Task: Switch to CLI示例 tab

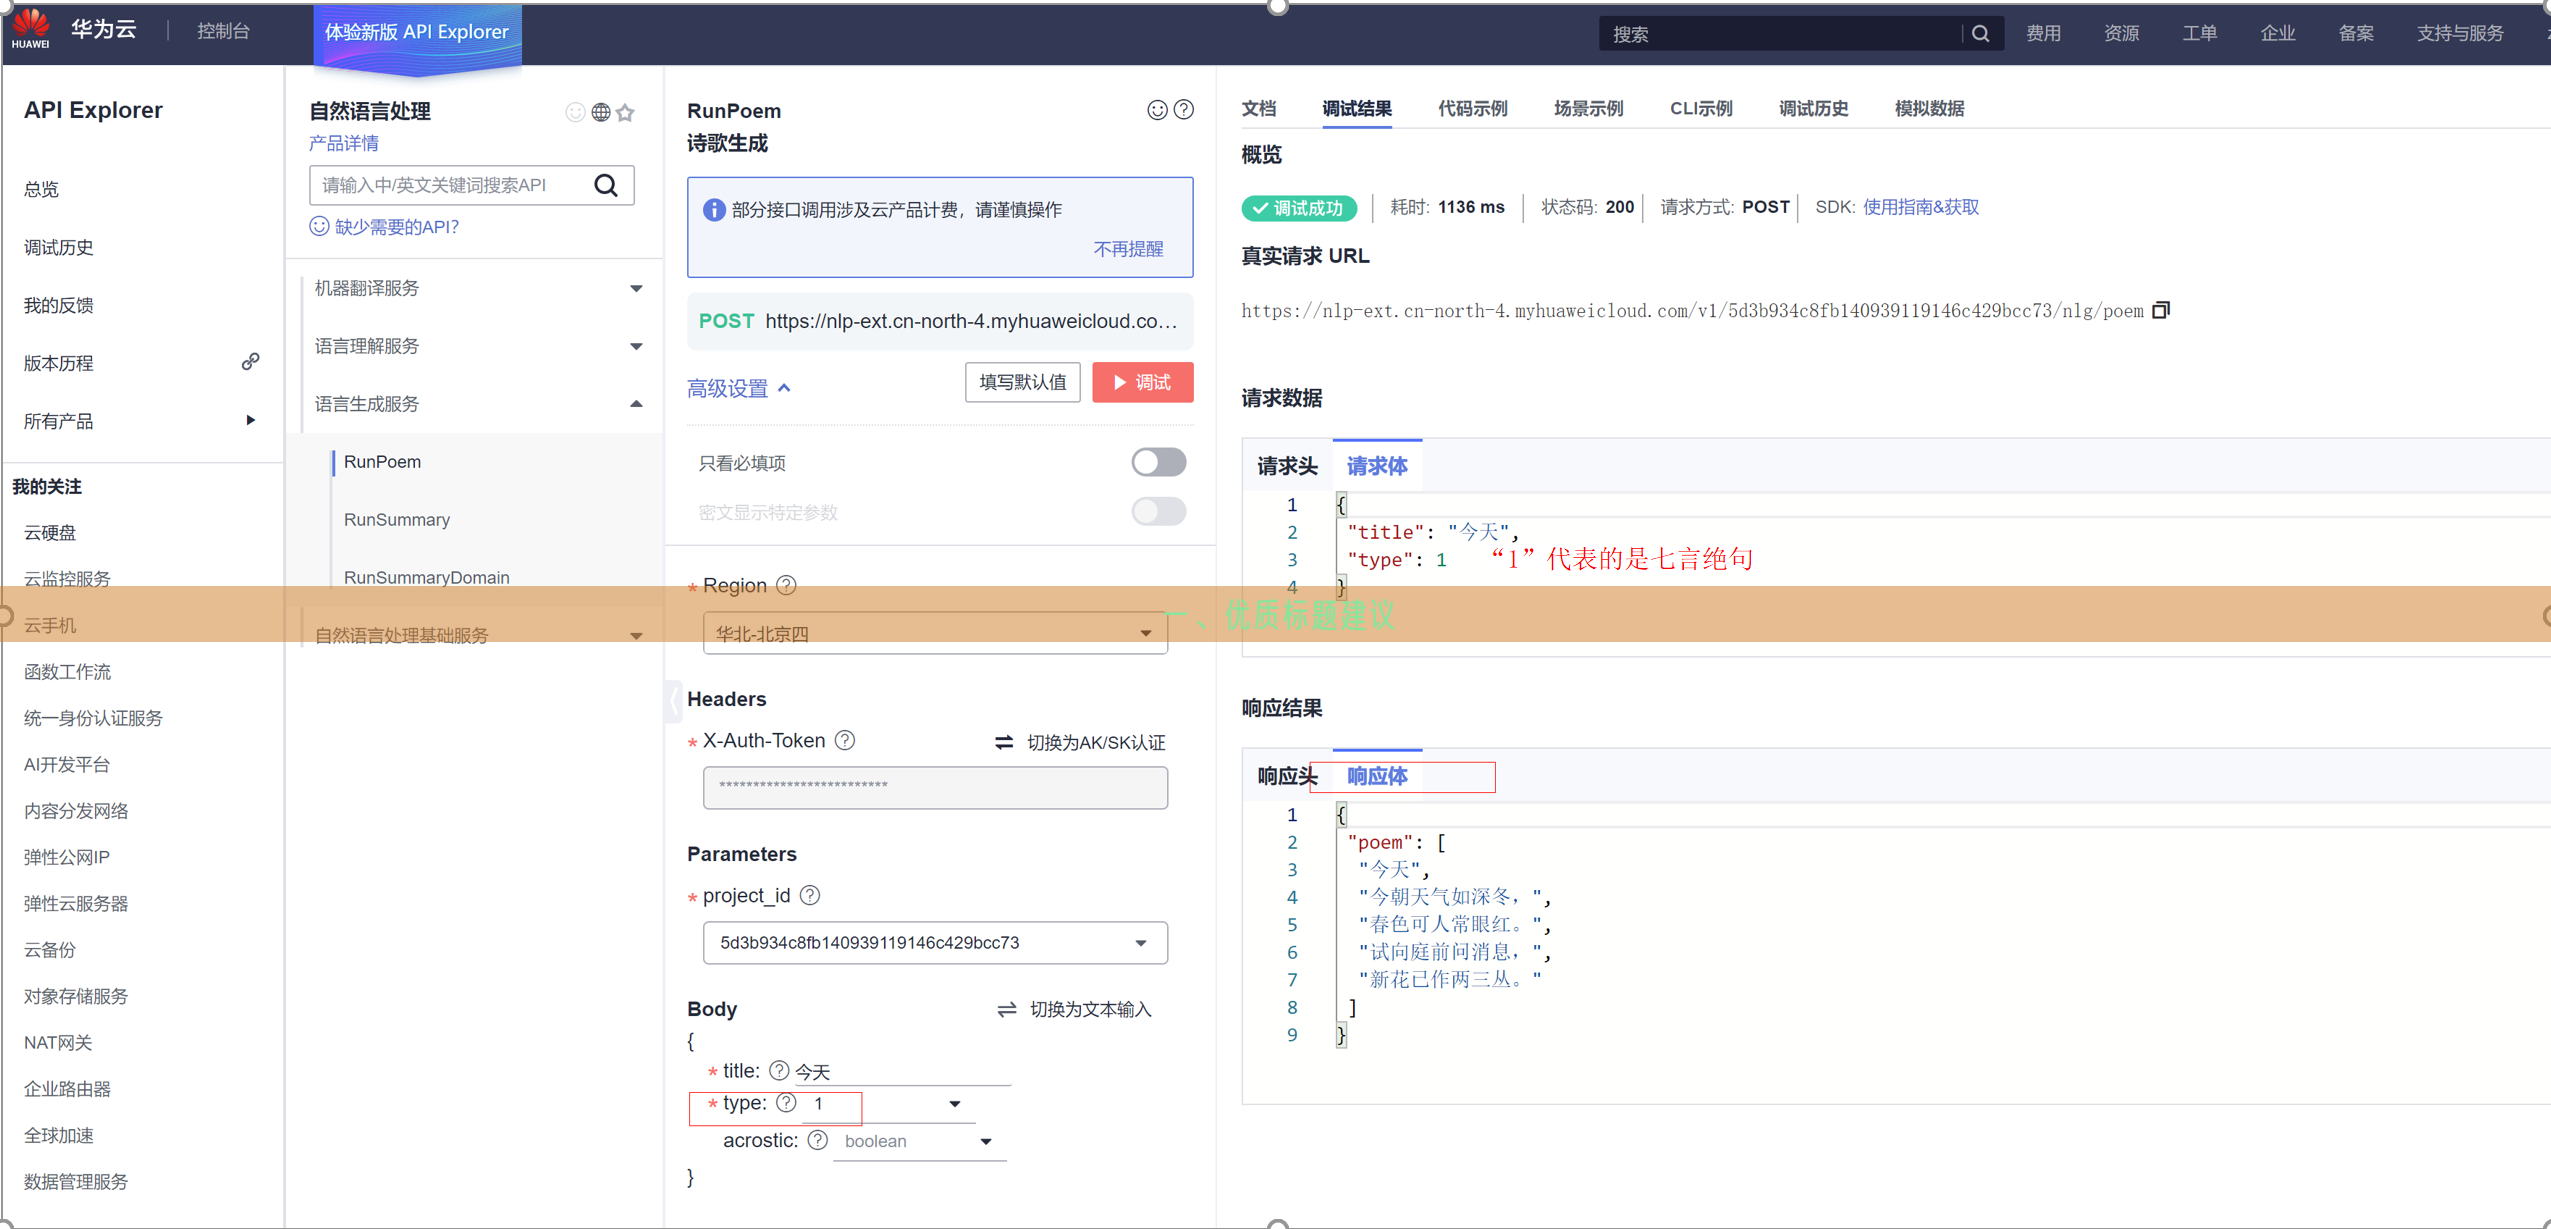Action: point(1701,108)
